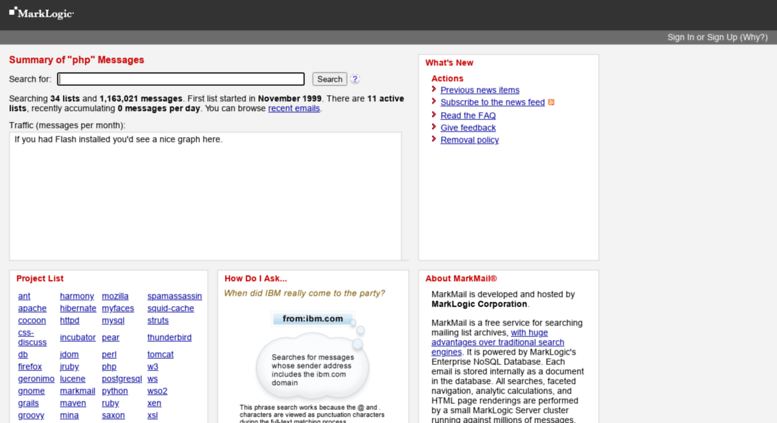Click the Give feedback link

pos(468,127)
